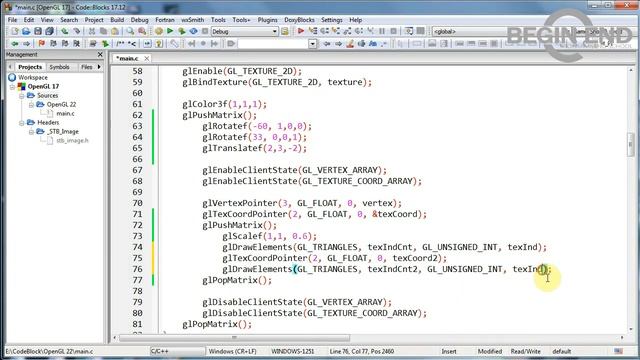Click the Doxygen block comment icon
This screenshot has width=640, height=360.
tap(120, 43)
